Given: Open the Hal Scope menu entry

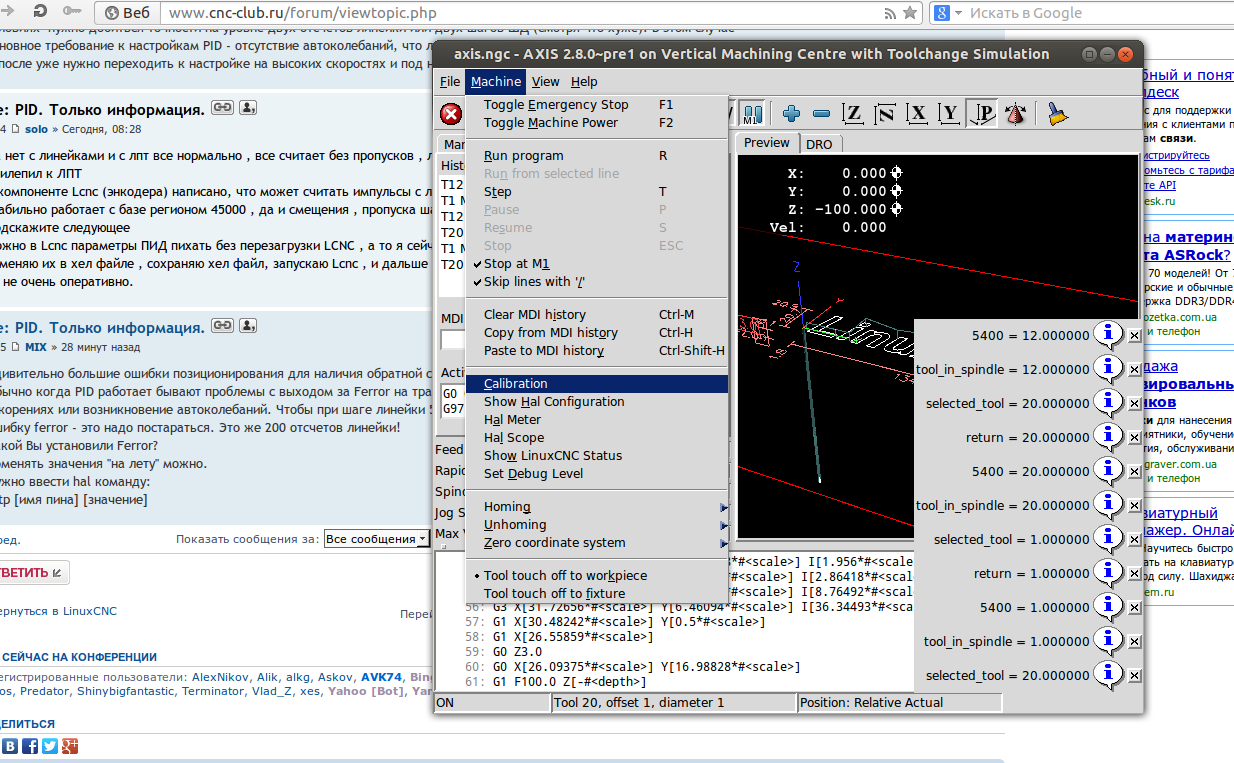Looking at the screenshot, I should pyautogui.click(x=514, y=438).
